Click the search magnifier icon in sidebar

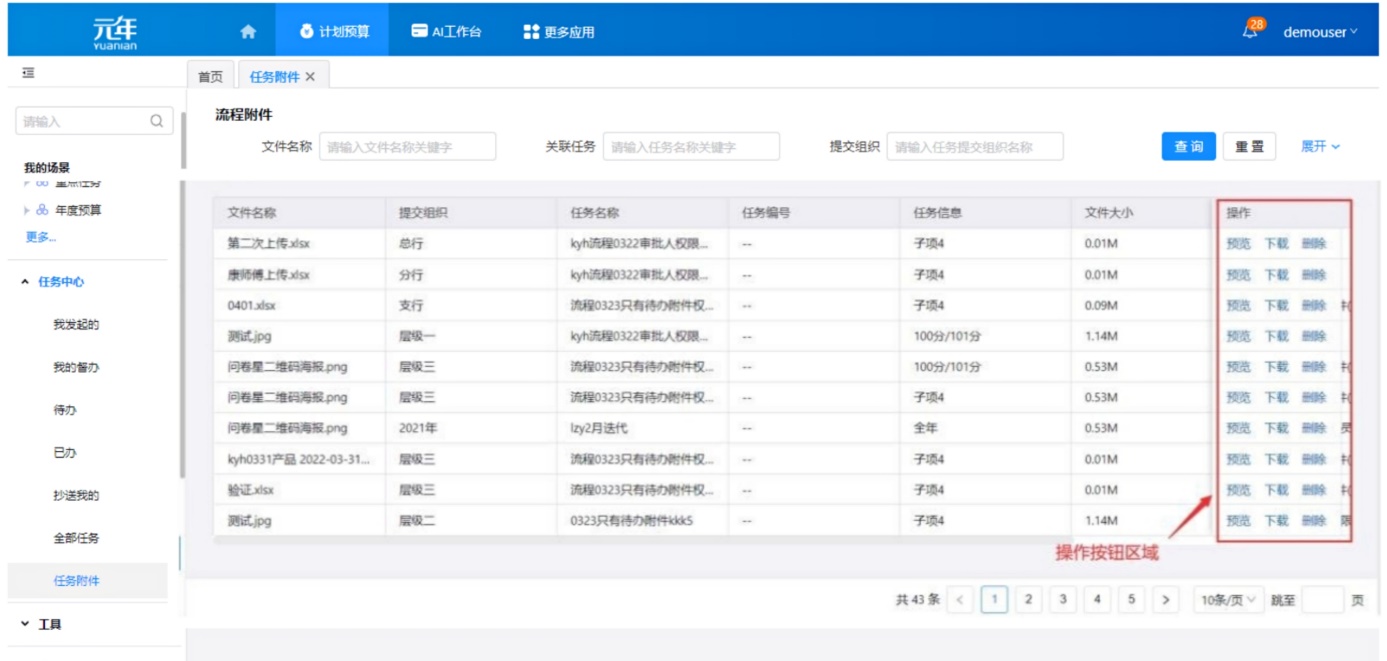coord(157,121)
